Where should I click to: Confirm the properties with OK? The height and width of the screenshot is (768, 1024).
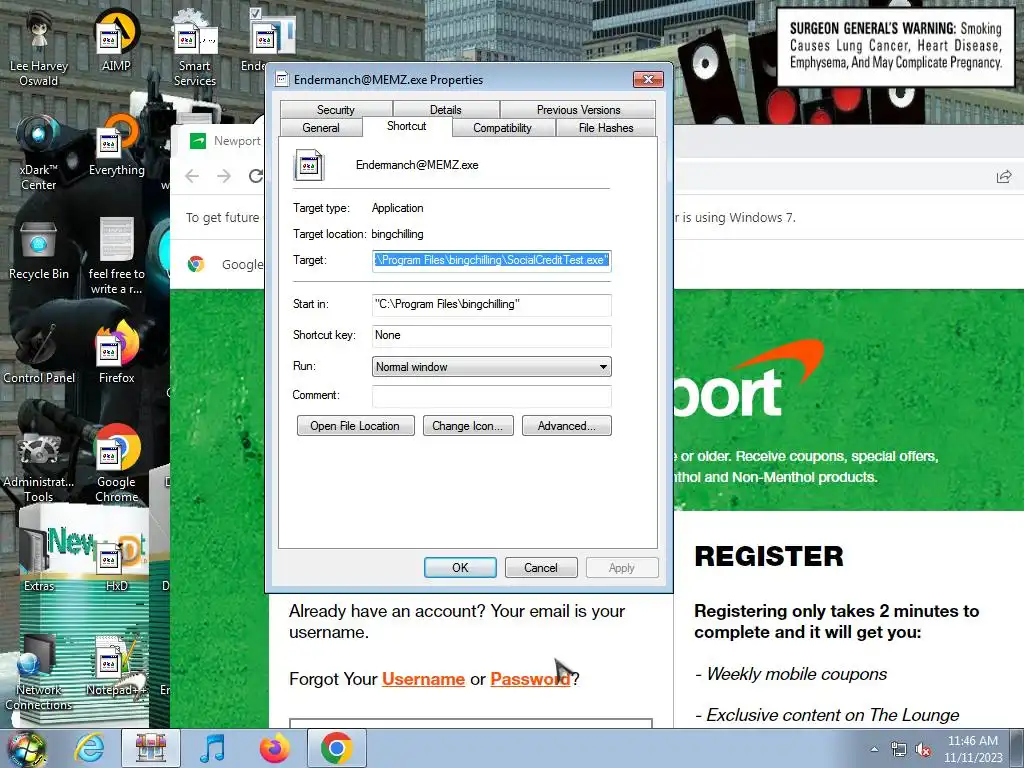coord(460,568)
